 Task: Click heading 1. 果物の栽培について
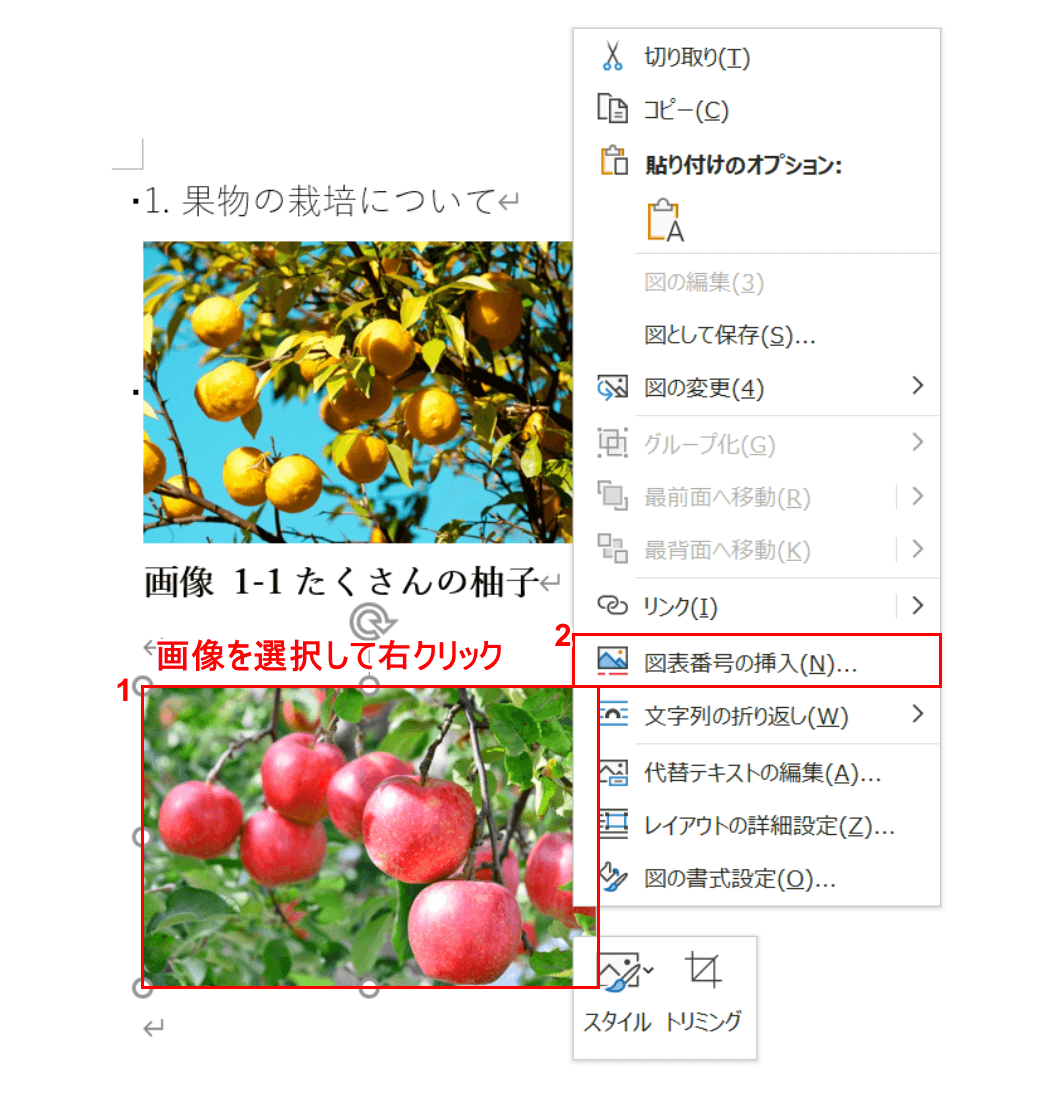click(x=321, y=201)
